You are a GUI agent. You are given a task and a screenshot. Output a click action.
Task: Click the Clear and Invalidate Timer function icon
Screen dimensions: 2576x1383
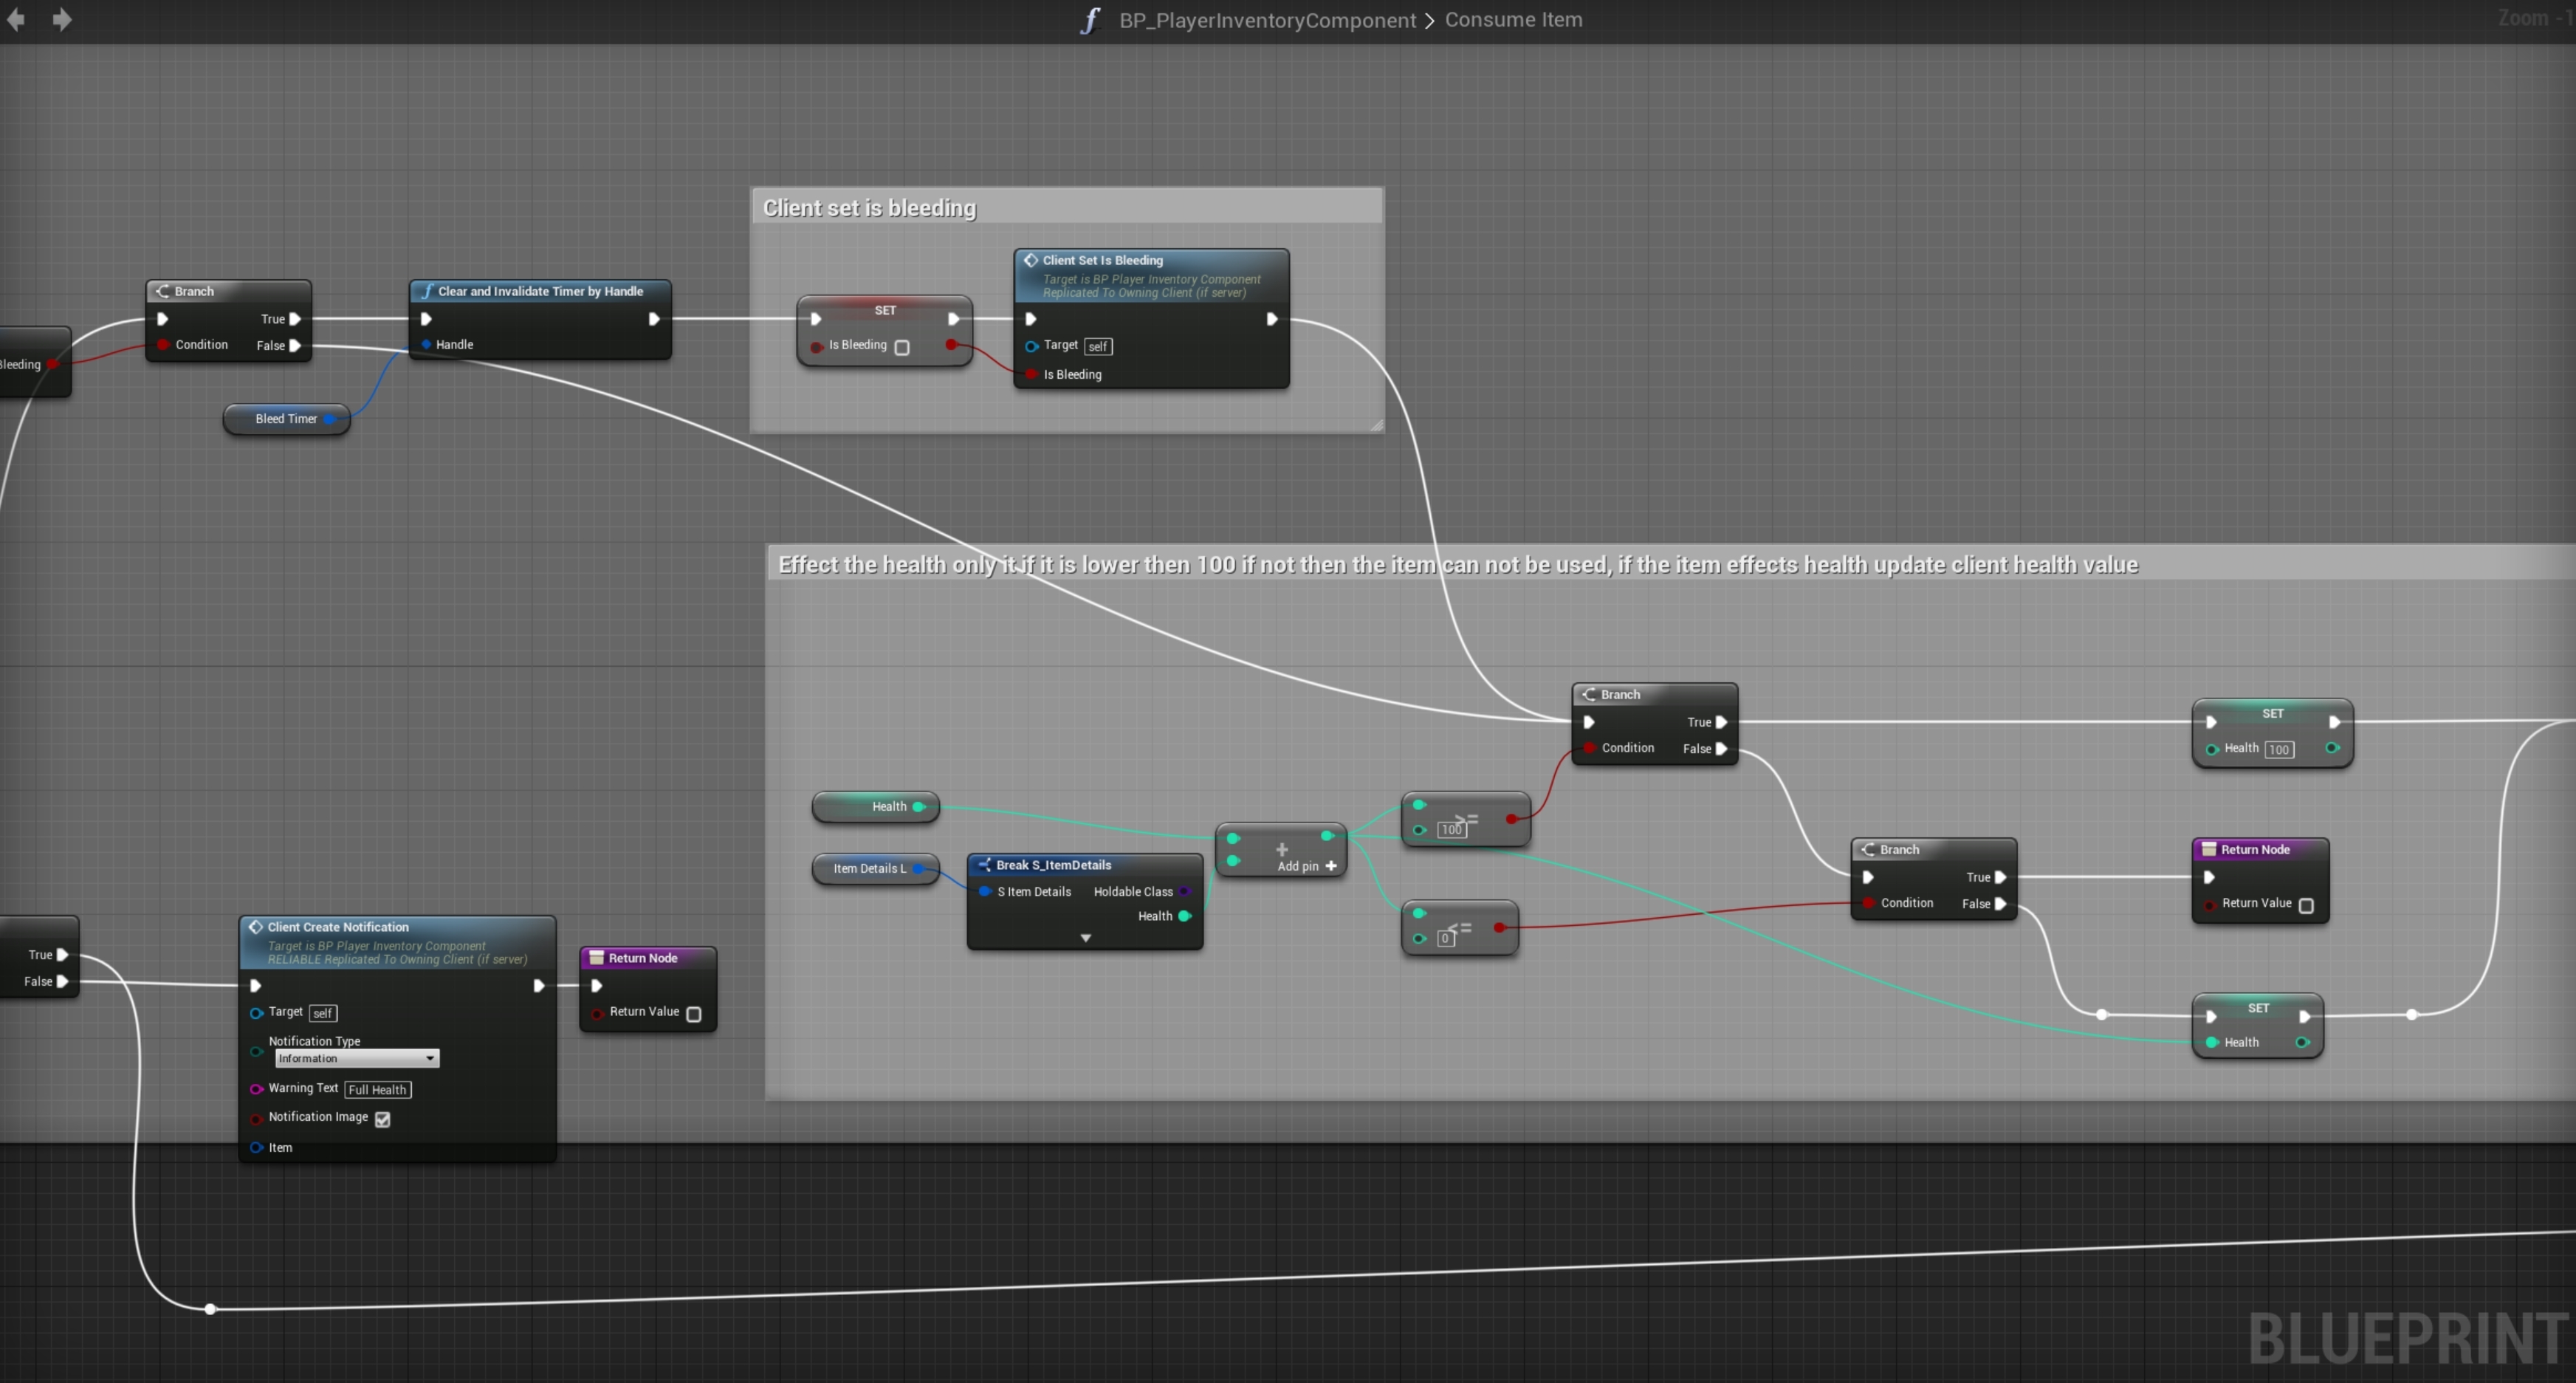tap(427, 291)
